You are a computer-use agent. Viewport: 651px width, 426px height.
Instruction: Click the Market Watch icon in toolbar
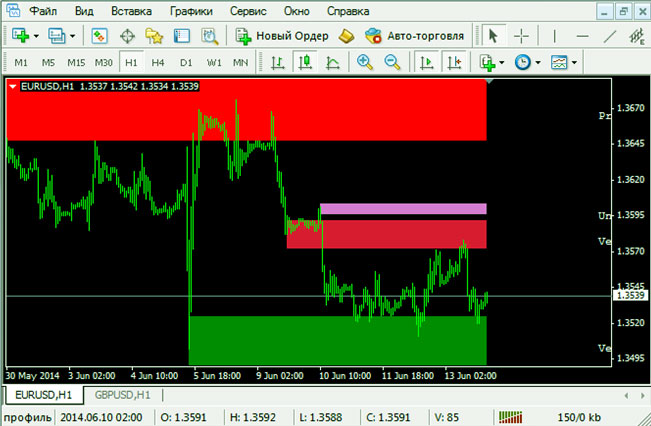[100, 36]
